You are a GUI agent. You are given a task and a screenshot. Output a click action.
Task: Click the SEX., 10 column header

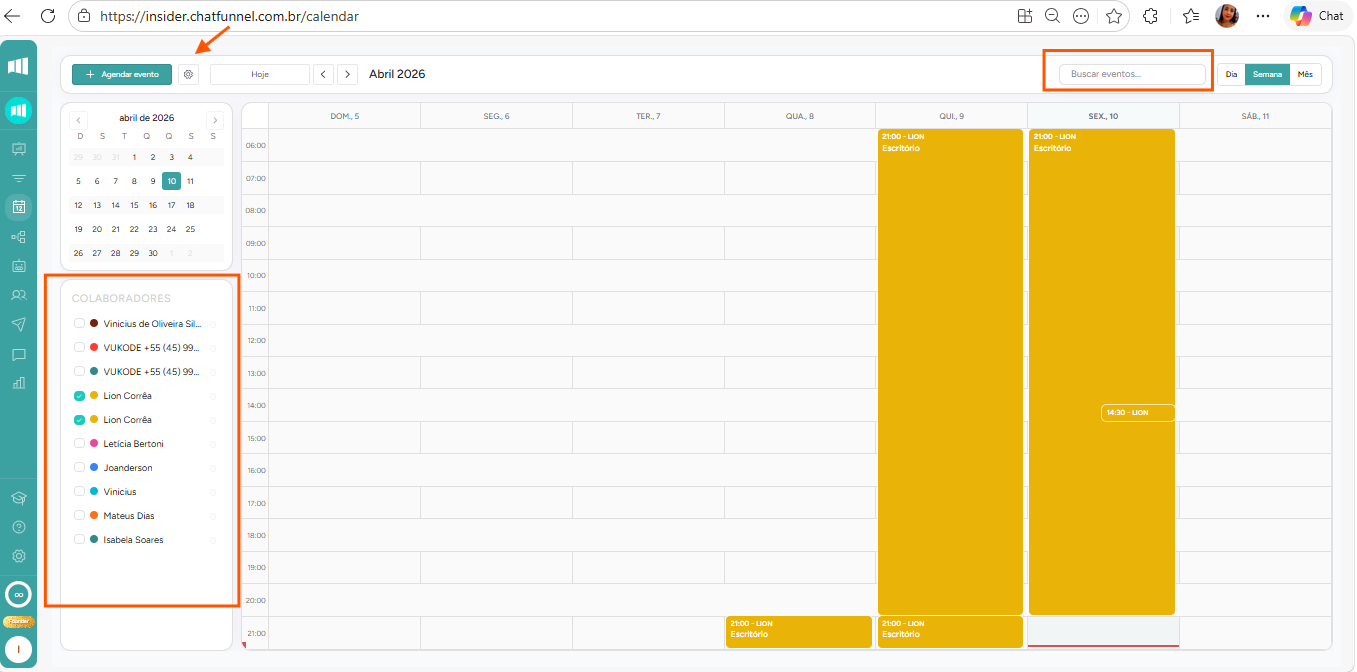tap(1103, 116)
